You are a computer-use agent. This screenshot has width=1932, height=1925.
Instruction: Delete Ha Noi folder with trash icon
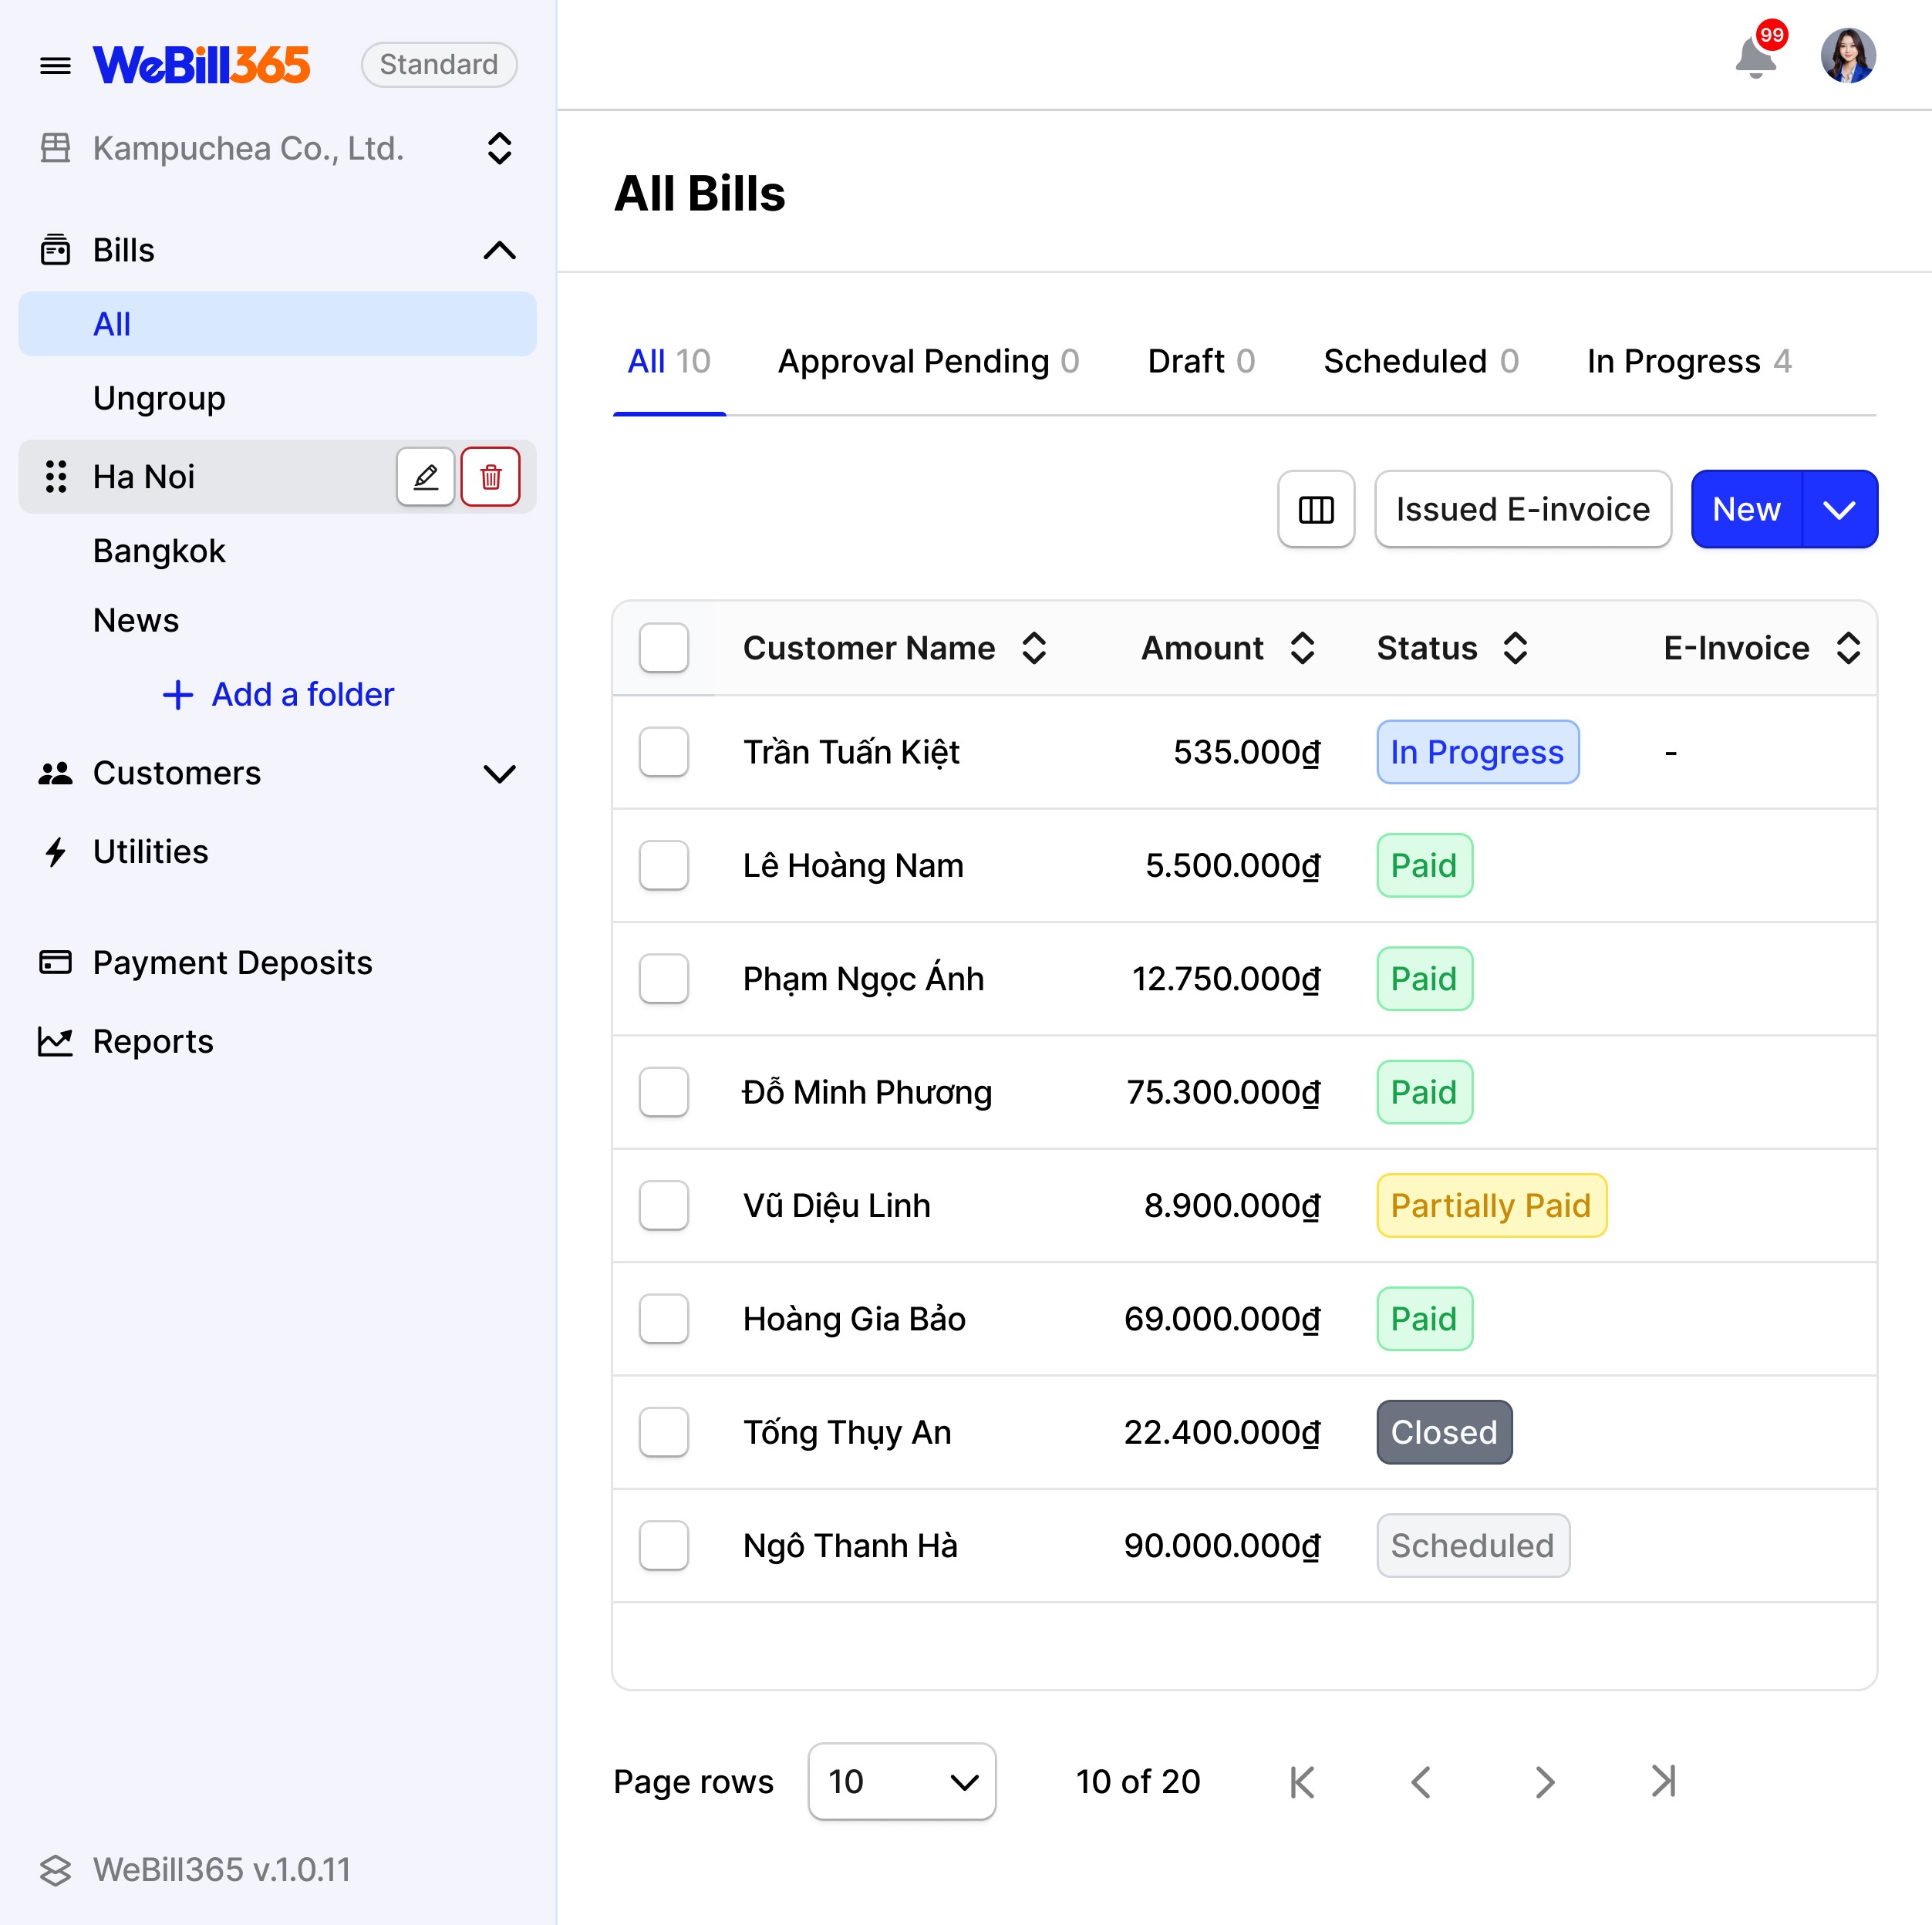[490, 477]
